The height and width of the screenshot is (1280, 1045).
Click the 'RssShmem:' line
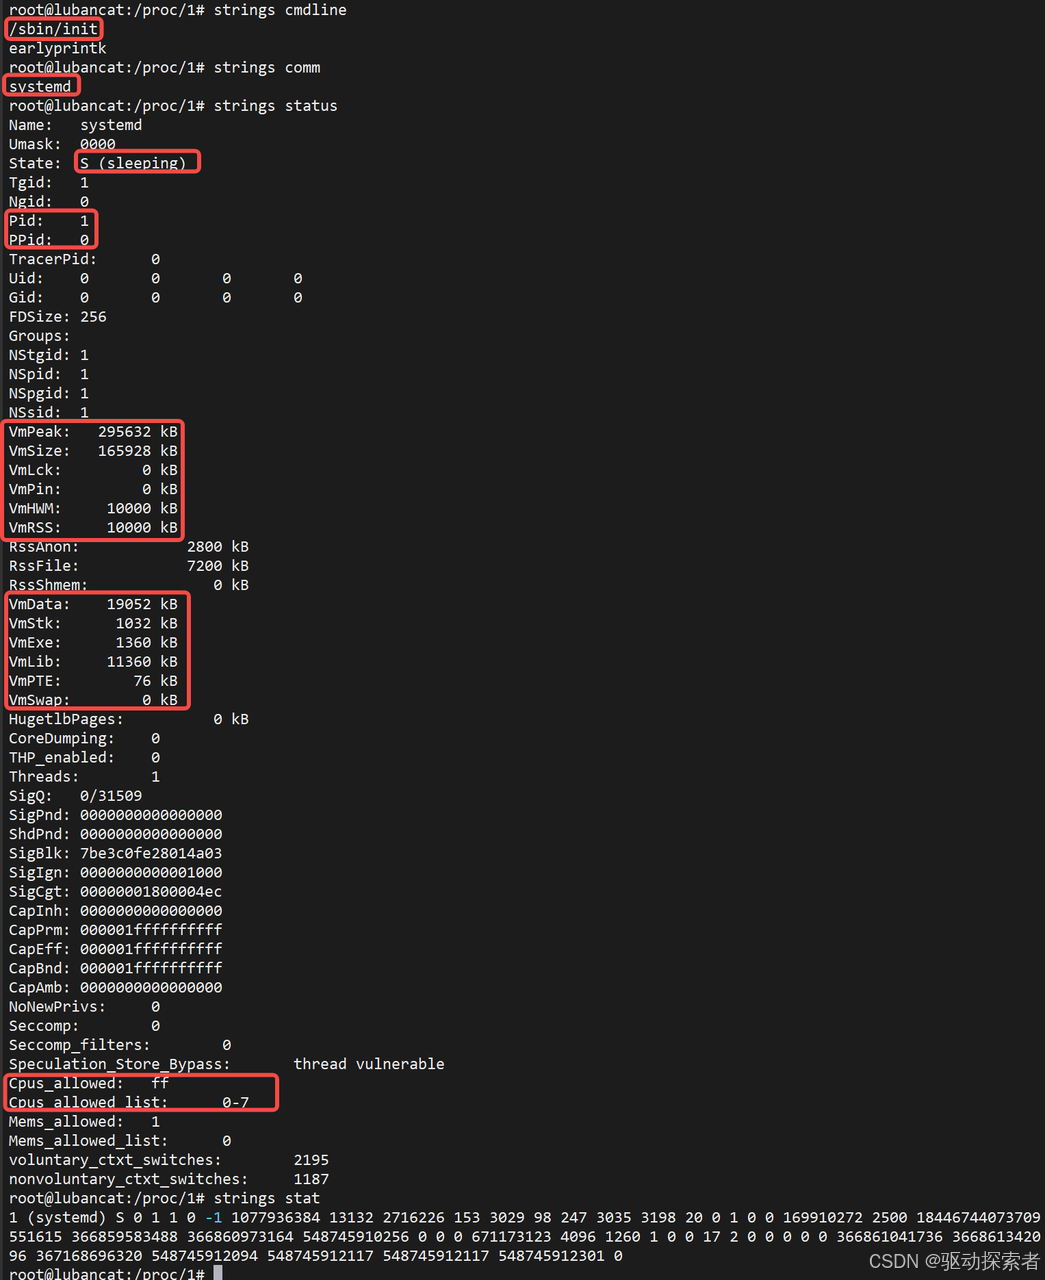point(129,585)
